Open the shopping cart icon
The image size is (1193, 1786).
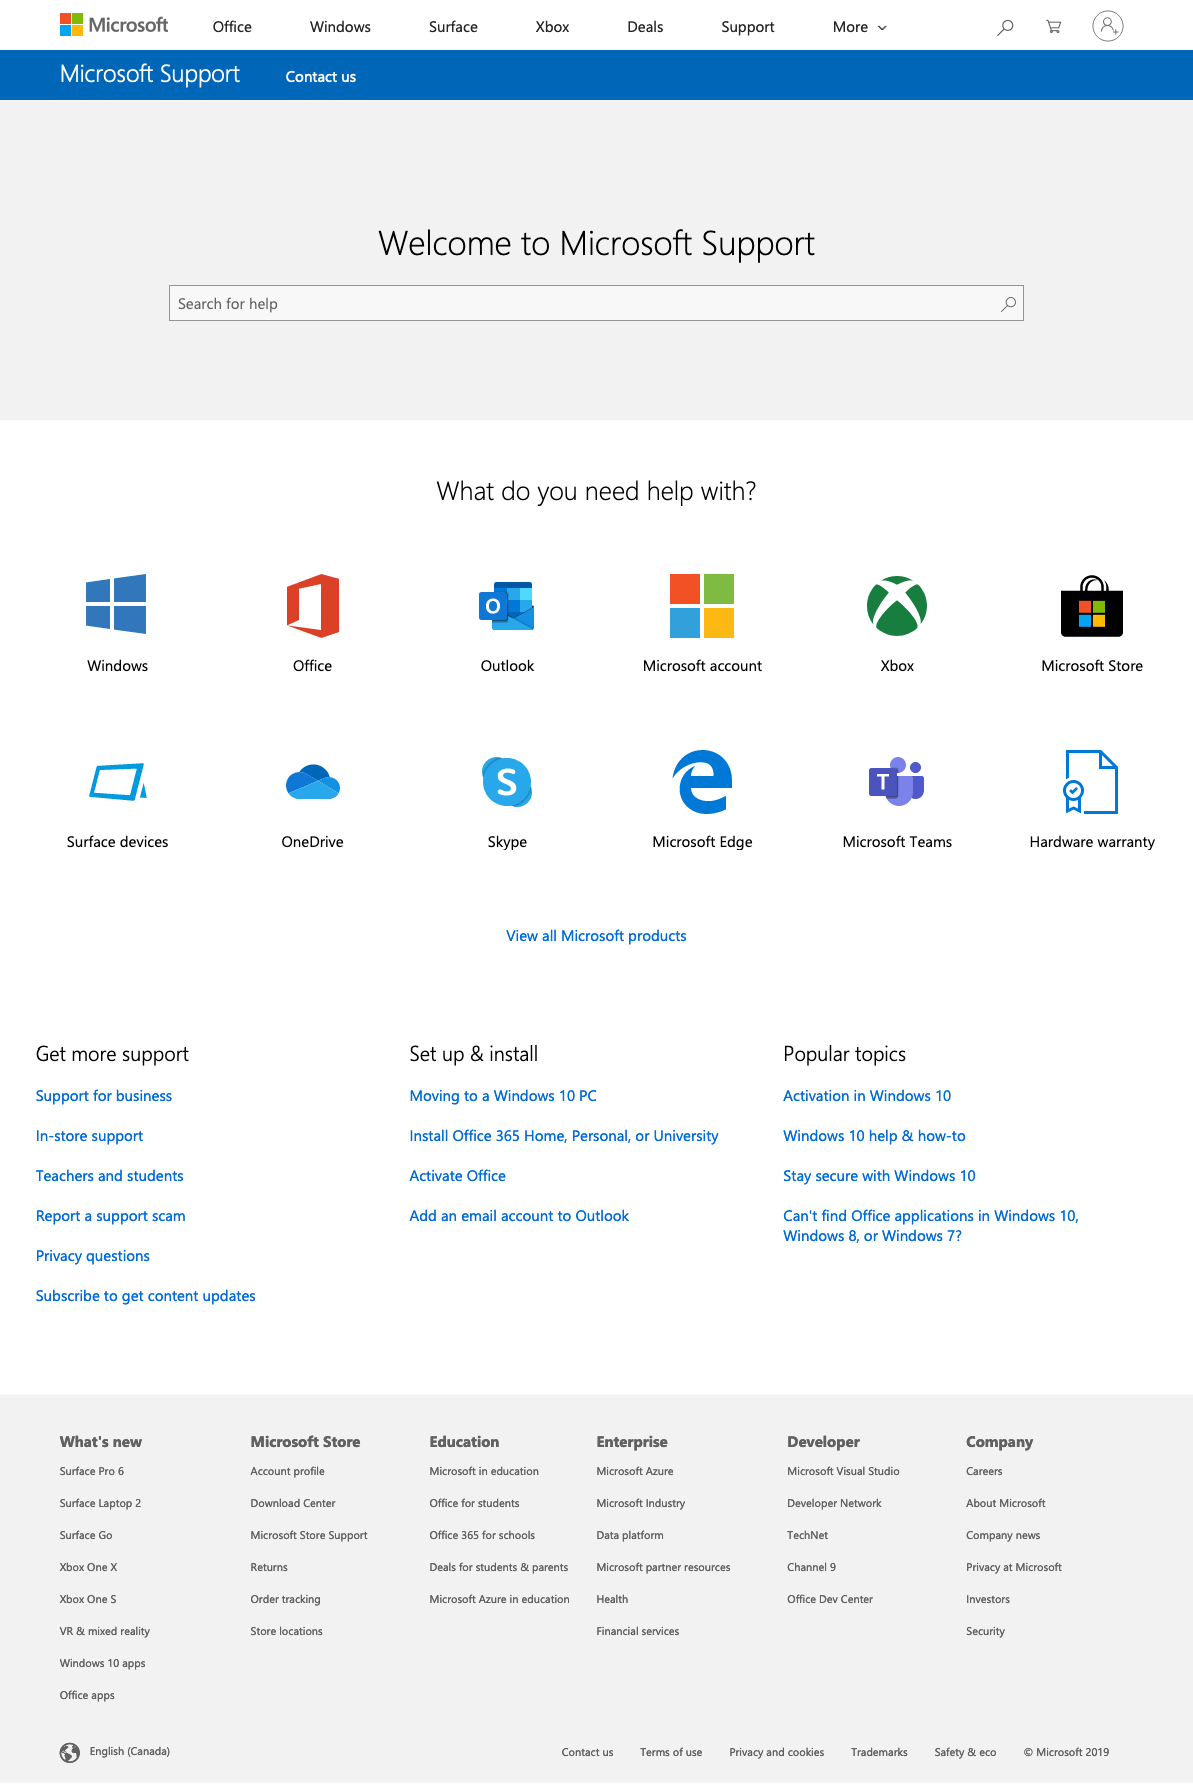(x=1054, y=27)
